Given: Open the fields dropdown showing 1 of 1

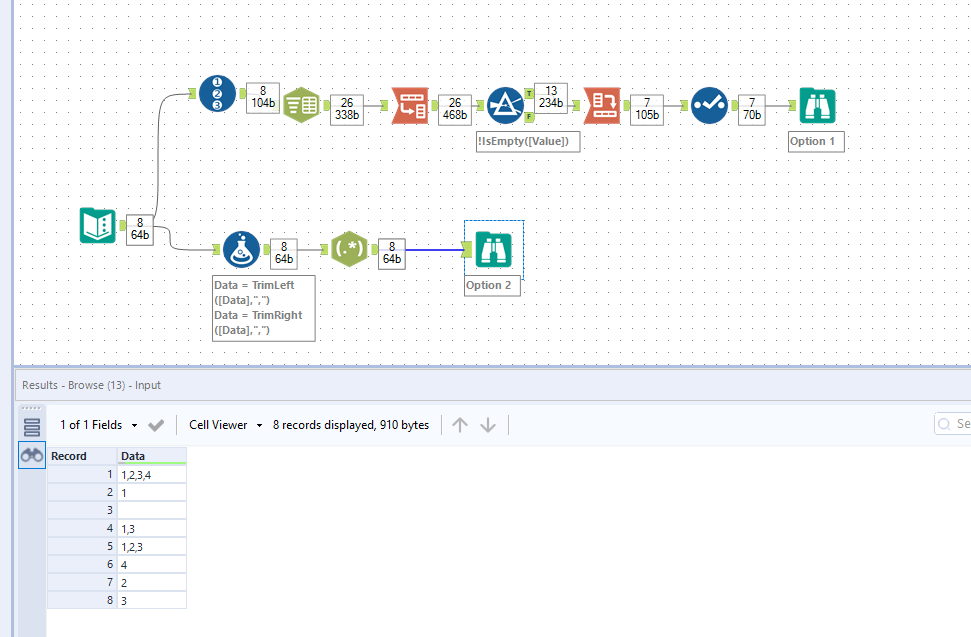Looking at the screenshot, I should pos(110,424).
